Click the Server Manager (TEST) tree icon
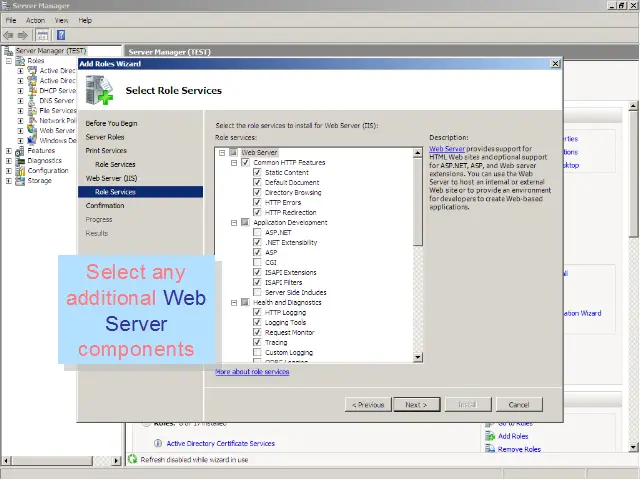 (x=8, y=51)
